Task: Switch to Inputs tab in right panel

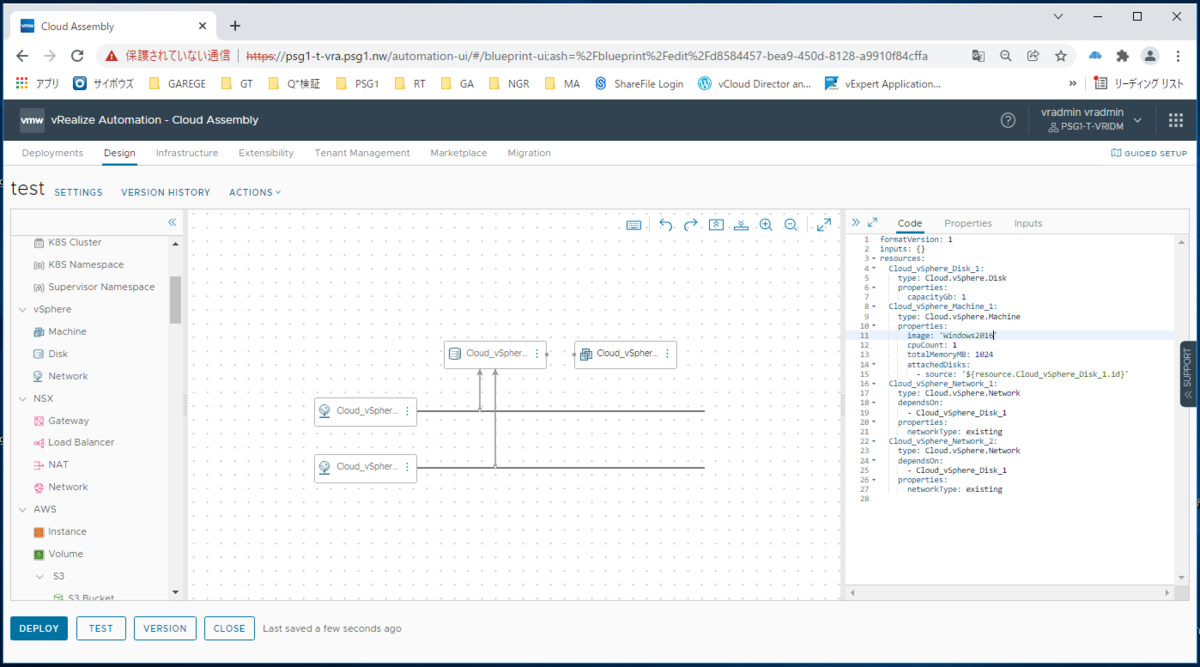Action: [x=1028, y=223]
